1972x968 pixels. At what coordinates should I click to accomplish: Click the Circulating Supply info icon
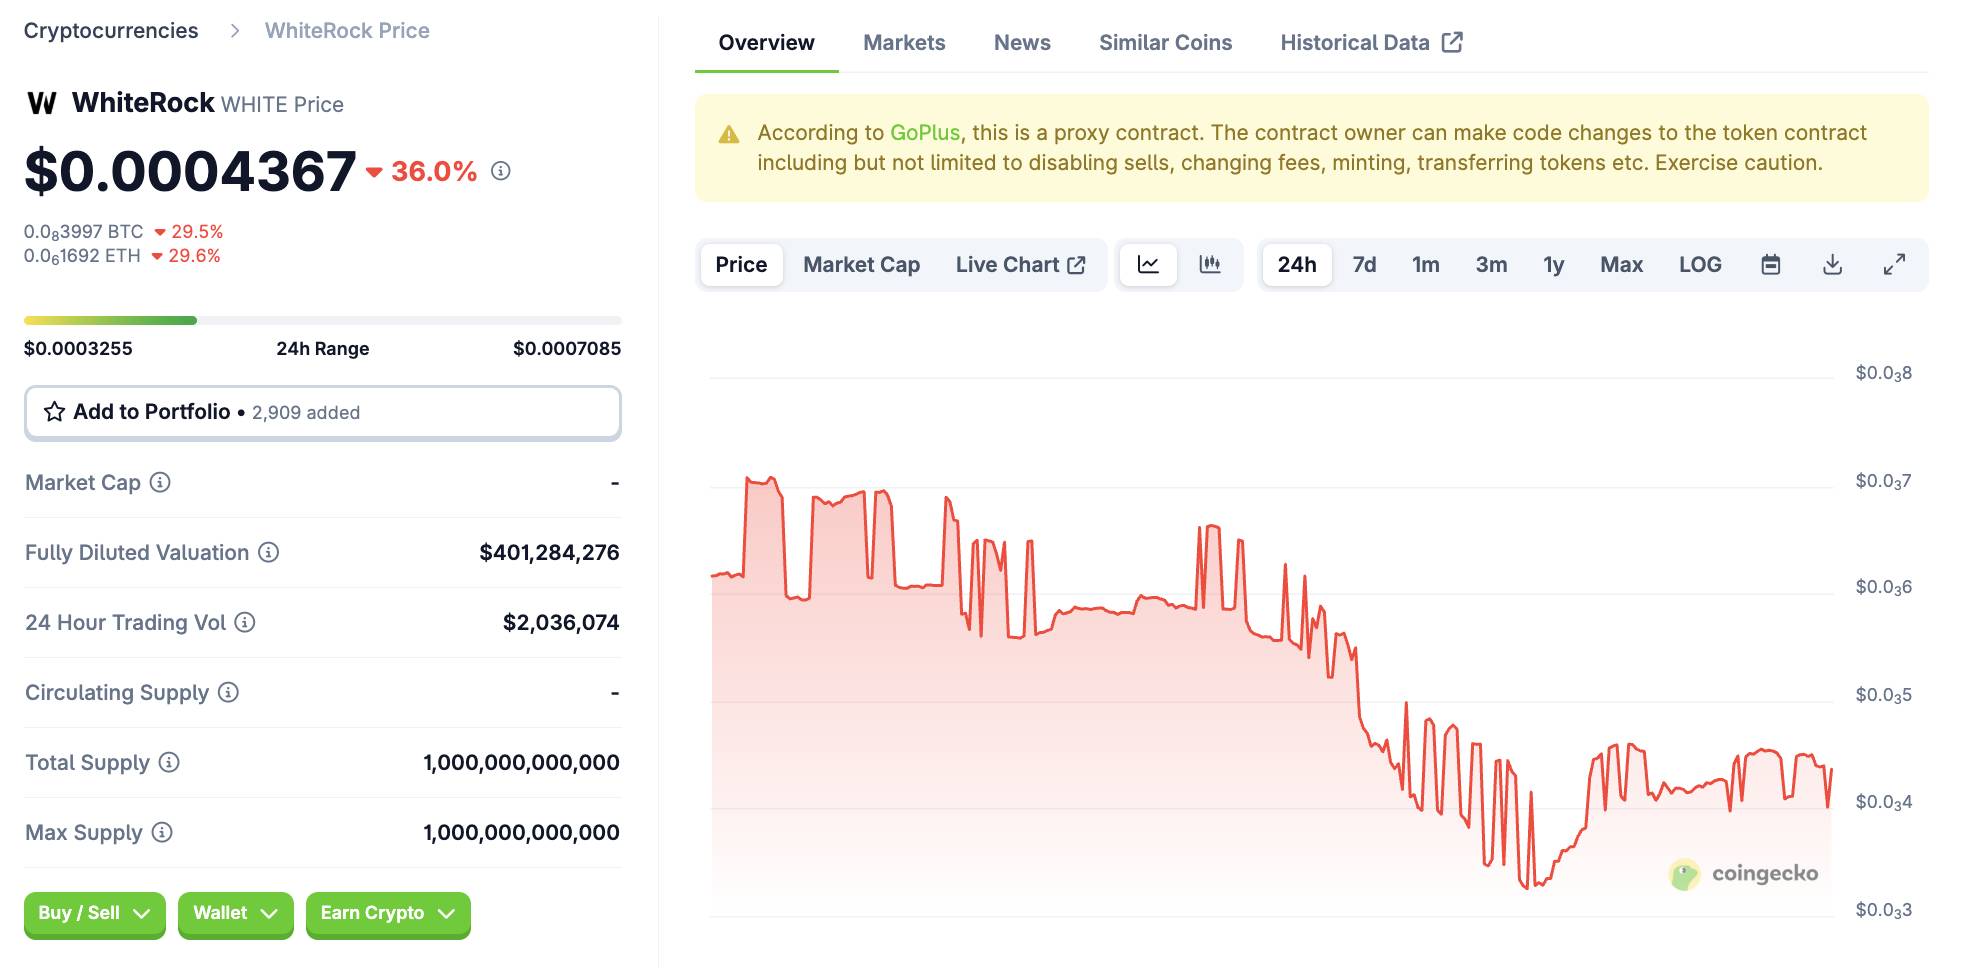pyautogui.click(x=228, y=692)
